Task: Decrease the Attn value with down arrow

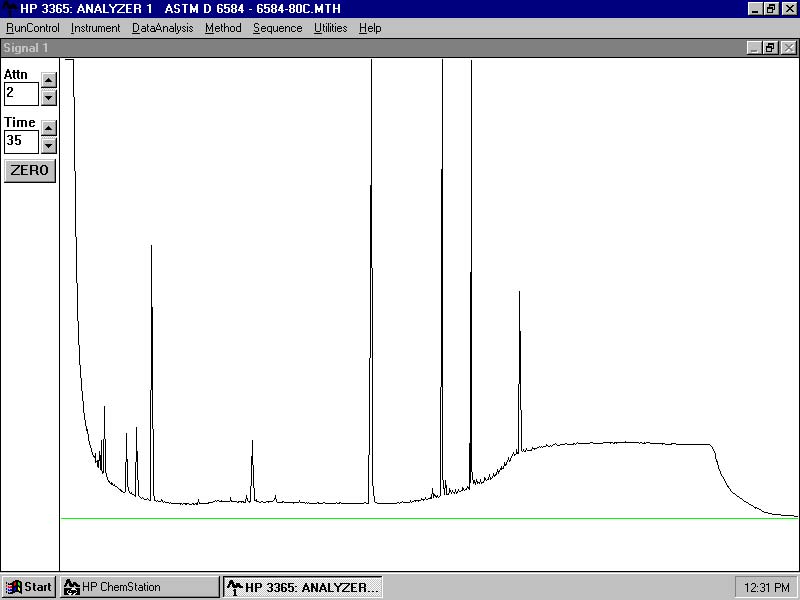Action: pos(48,97)
